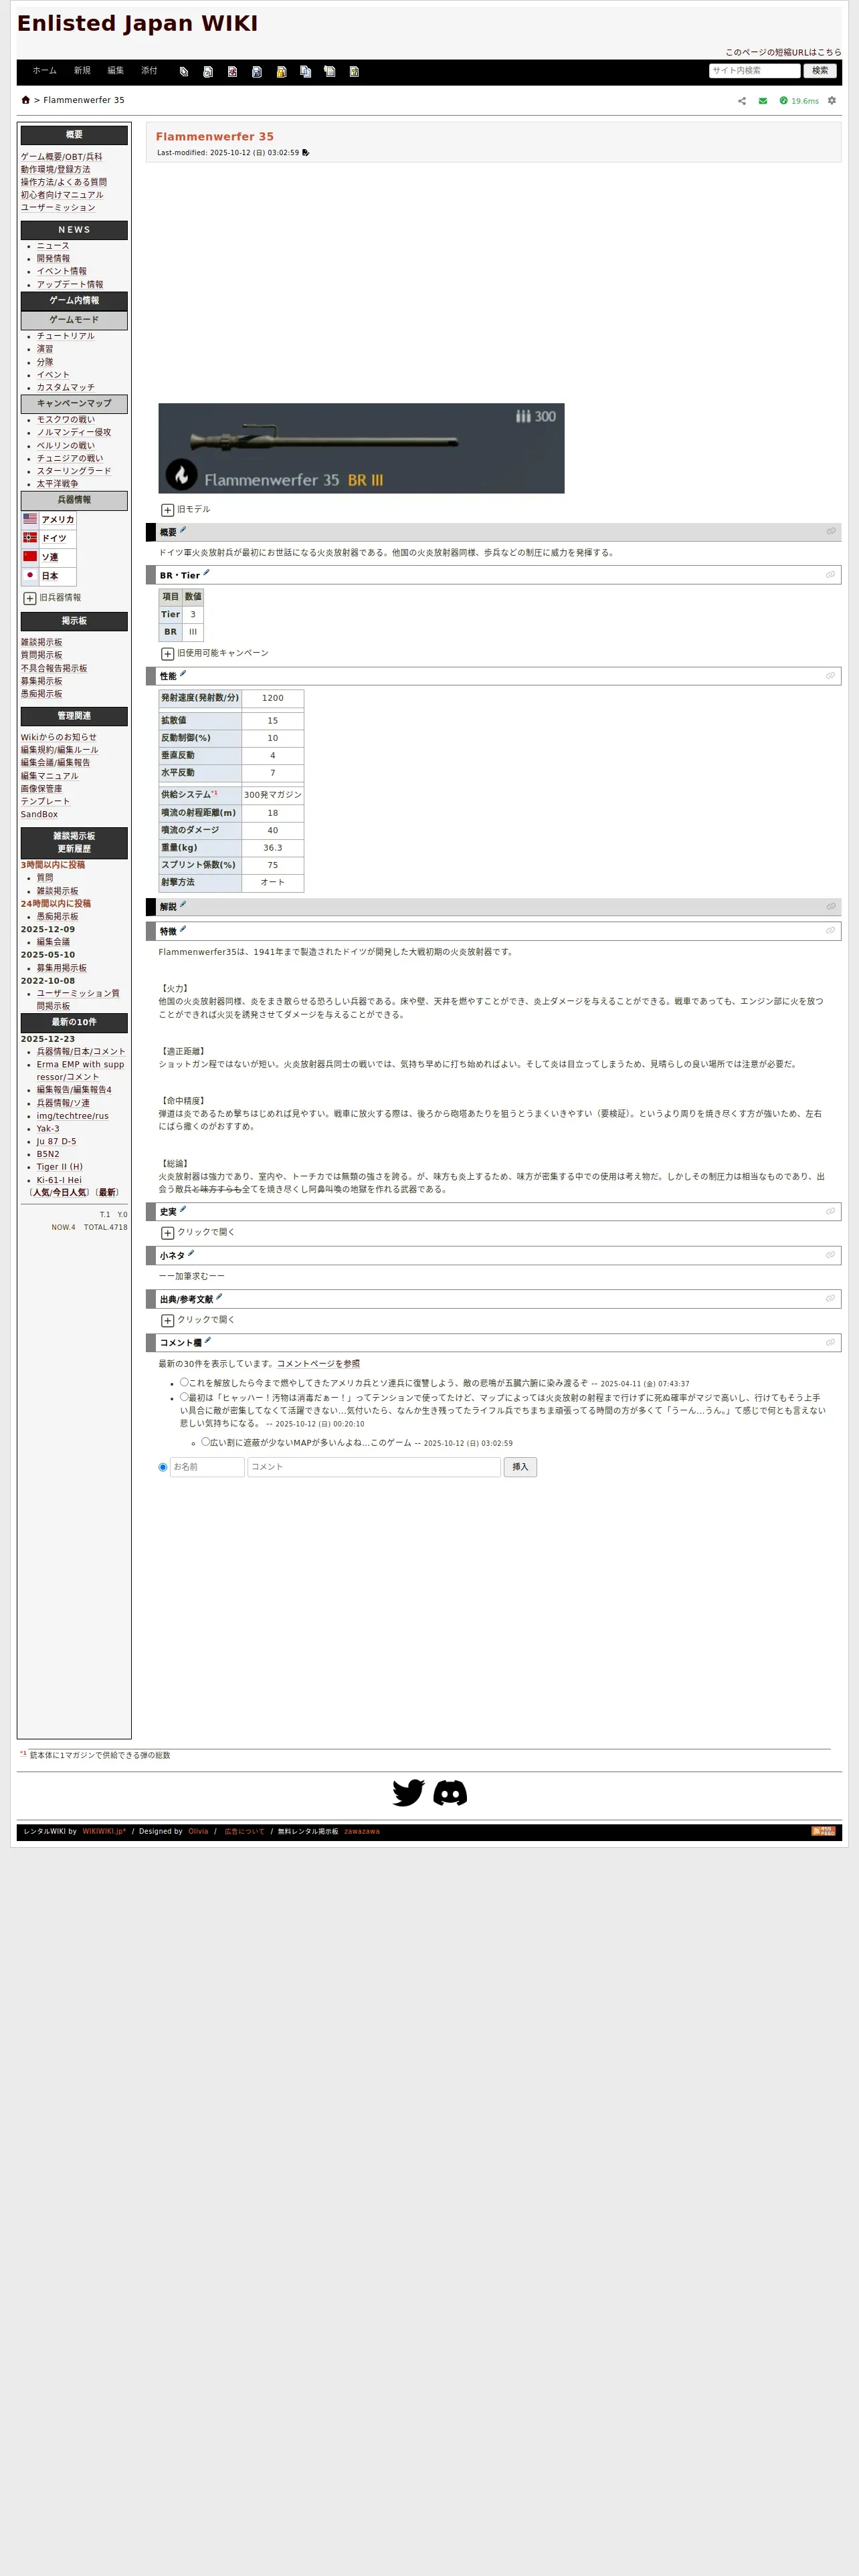This screenshot has width=859, height=2576.
Task: Click the RSS icon in footer bar
Action: tap(823, 1831)
